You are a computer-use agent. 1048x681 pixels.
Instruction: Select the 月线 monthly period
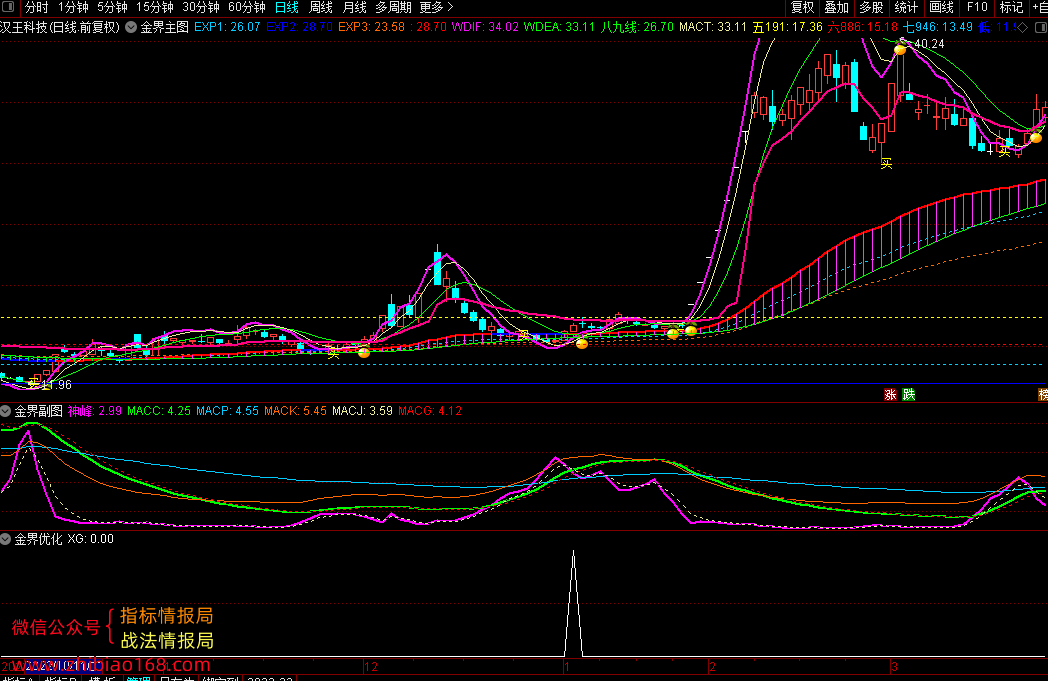(354, 7)
